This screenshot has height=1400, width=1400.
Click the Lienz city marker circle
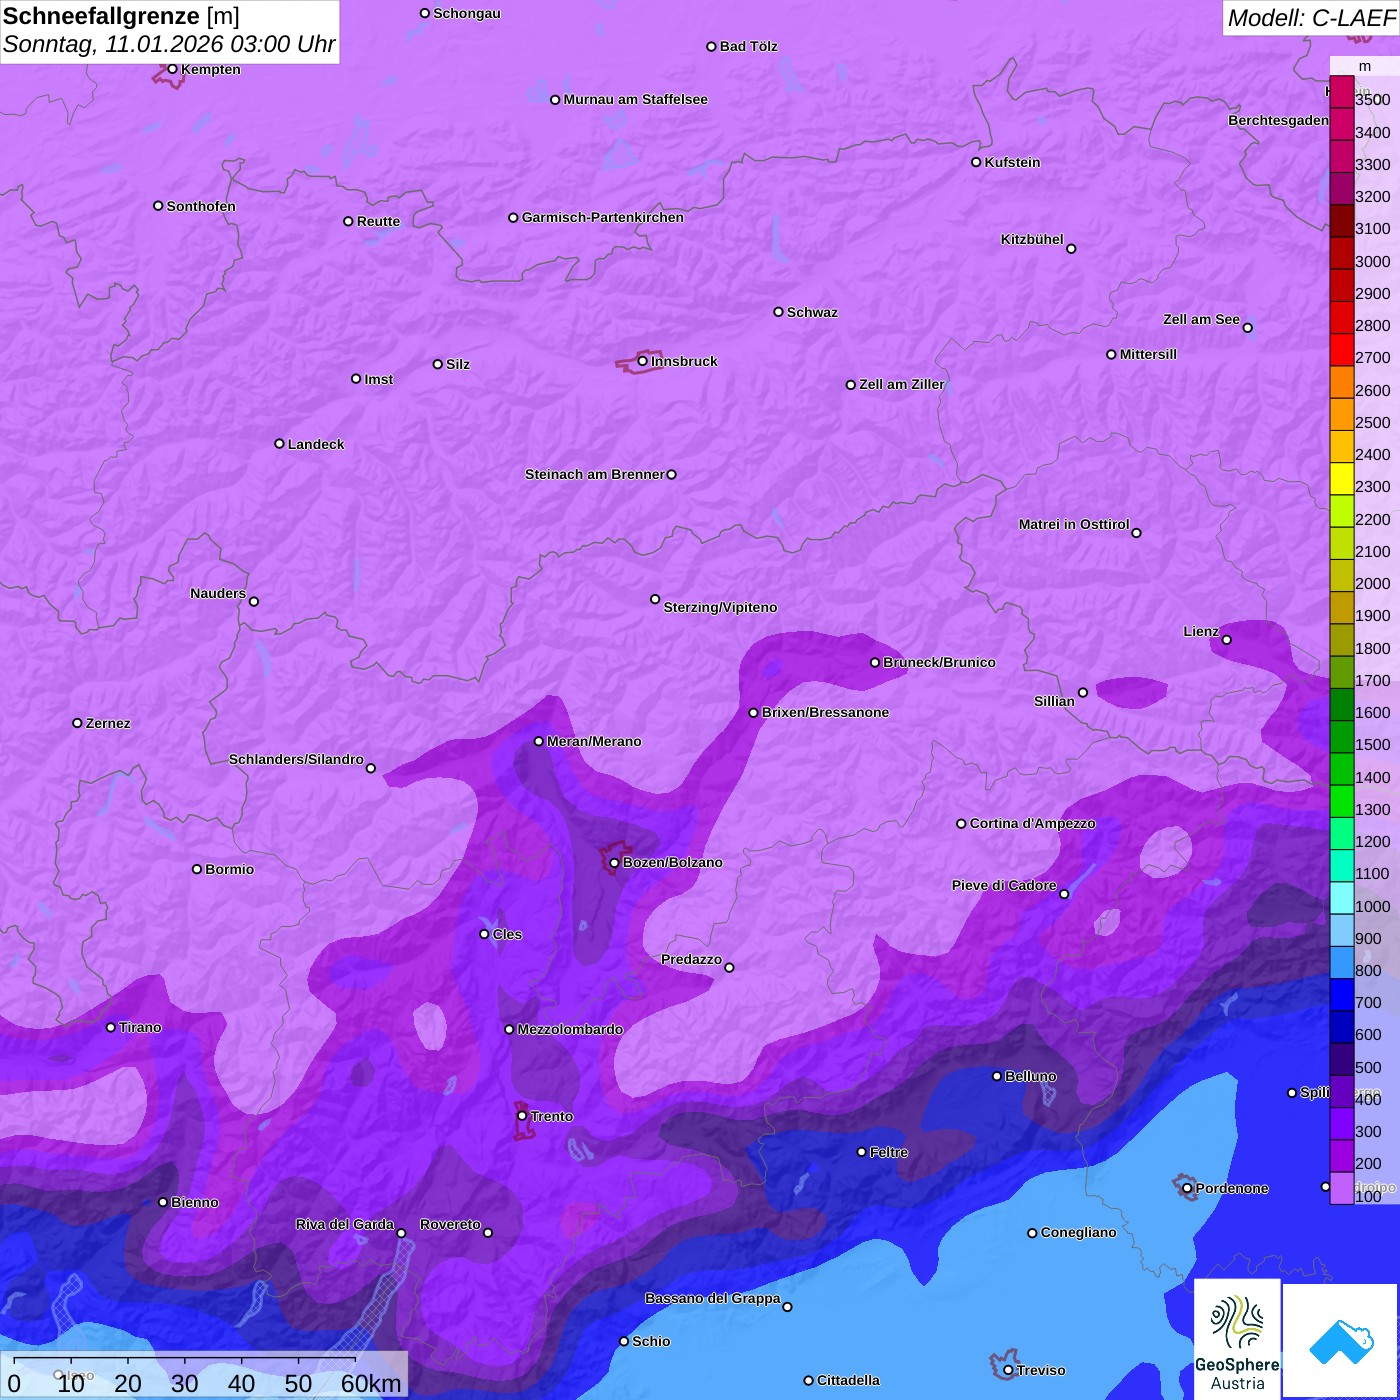1227,640
